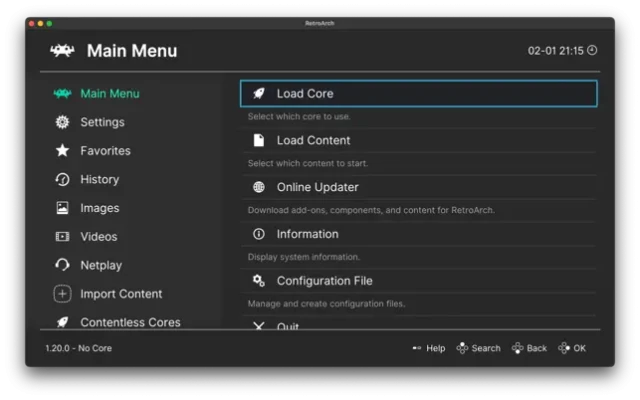Click the Back gamepad glyph icon
The height and width of the screenshot is (400, 640).
(x=518, y=348)
